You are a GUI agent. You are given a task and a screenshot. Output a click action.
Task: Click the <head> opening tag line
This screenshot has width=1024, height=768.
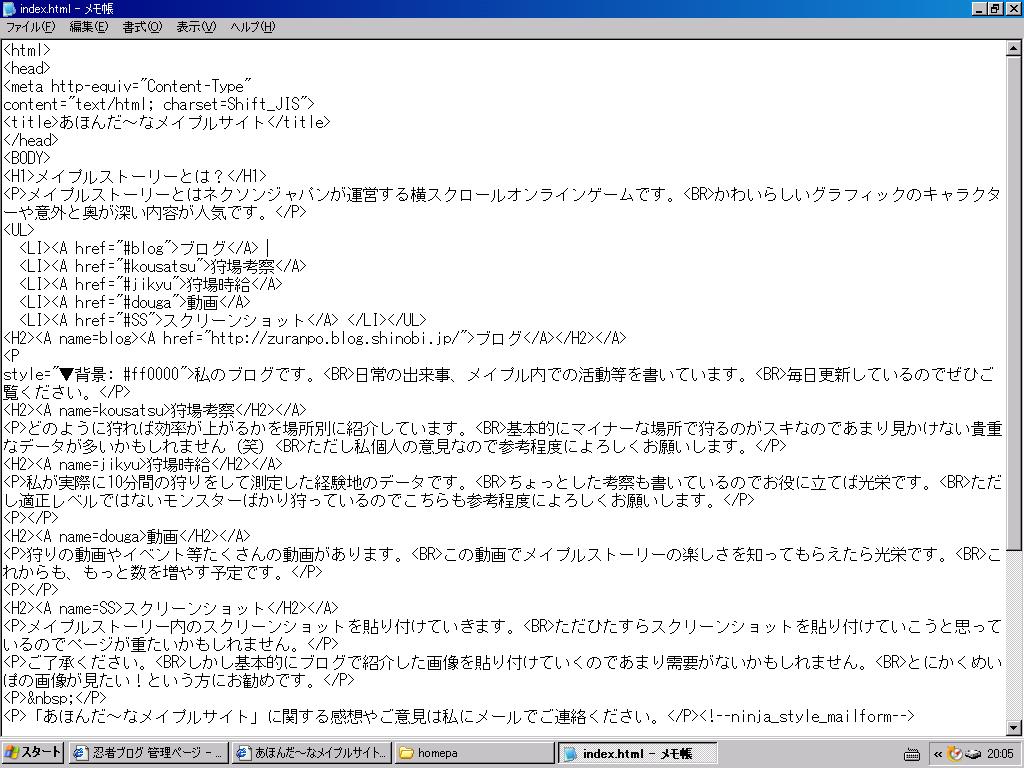coord(27,68)
